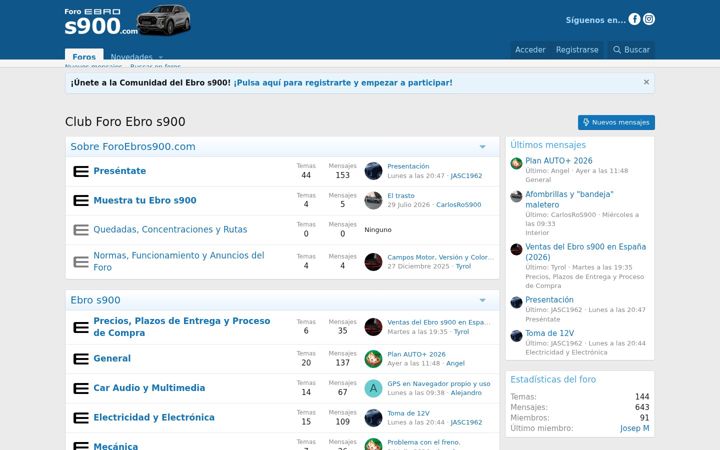
Task: Click the General forum node icon
Action: click(81, 359)
